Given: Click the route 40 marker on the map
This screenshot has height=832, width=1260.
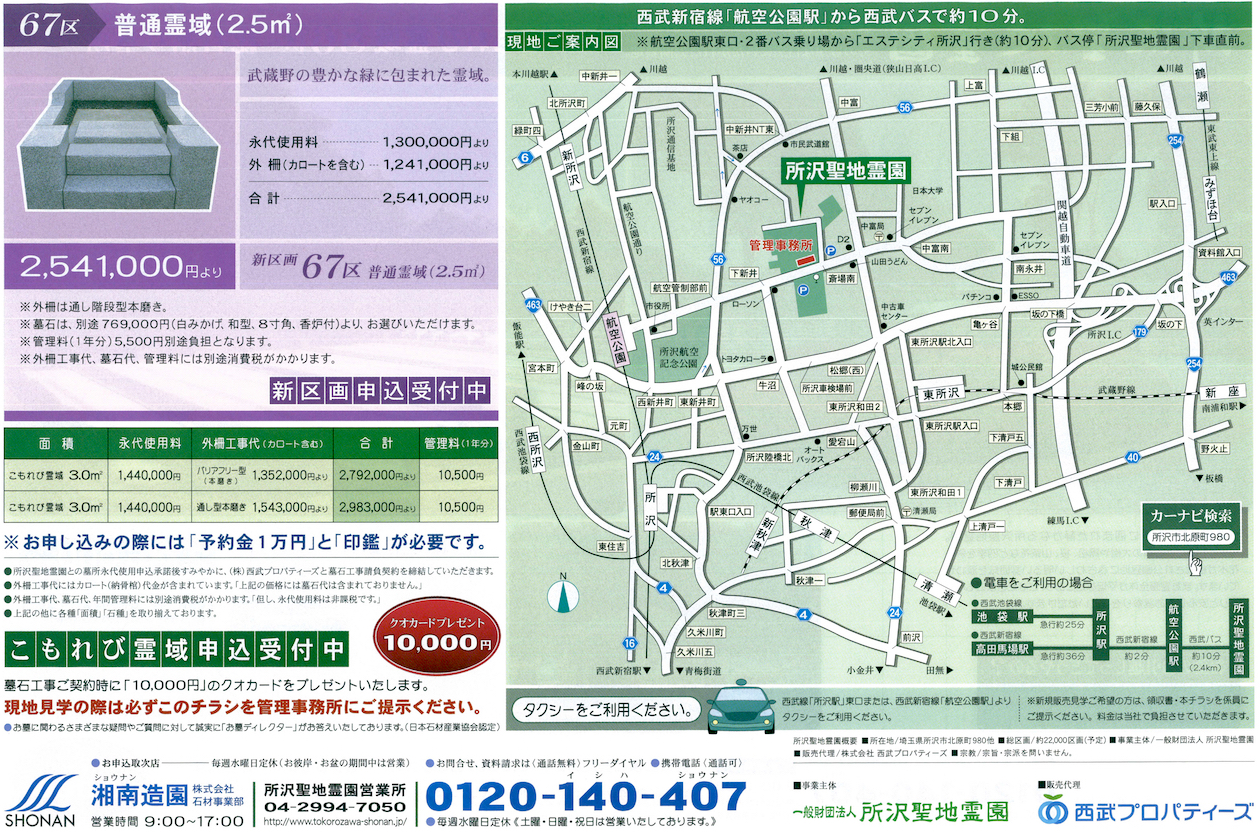Looking at the screenshot, I should tap(1131, 457).
